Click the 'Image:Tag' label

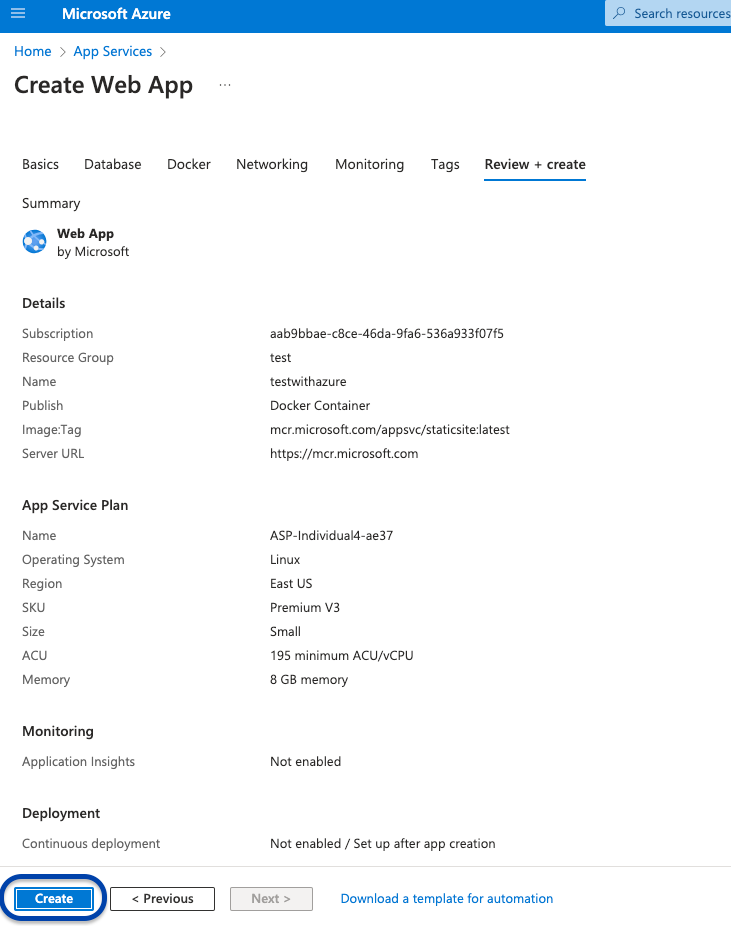[51, 430]
